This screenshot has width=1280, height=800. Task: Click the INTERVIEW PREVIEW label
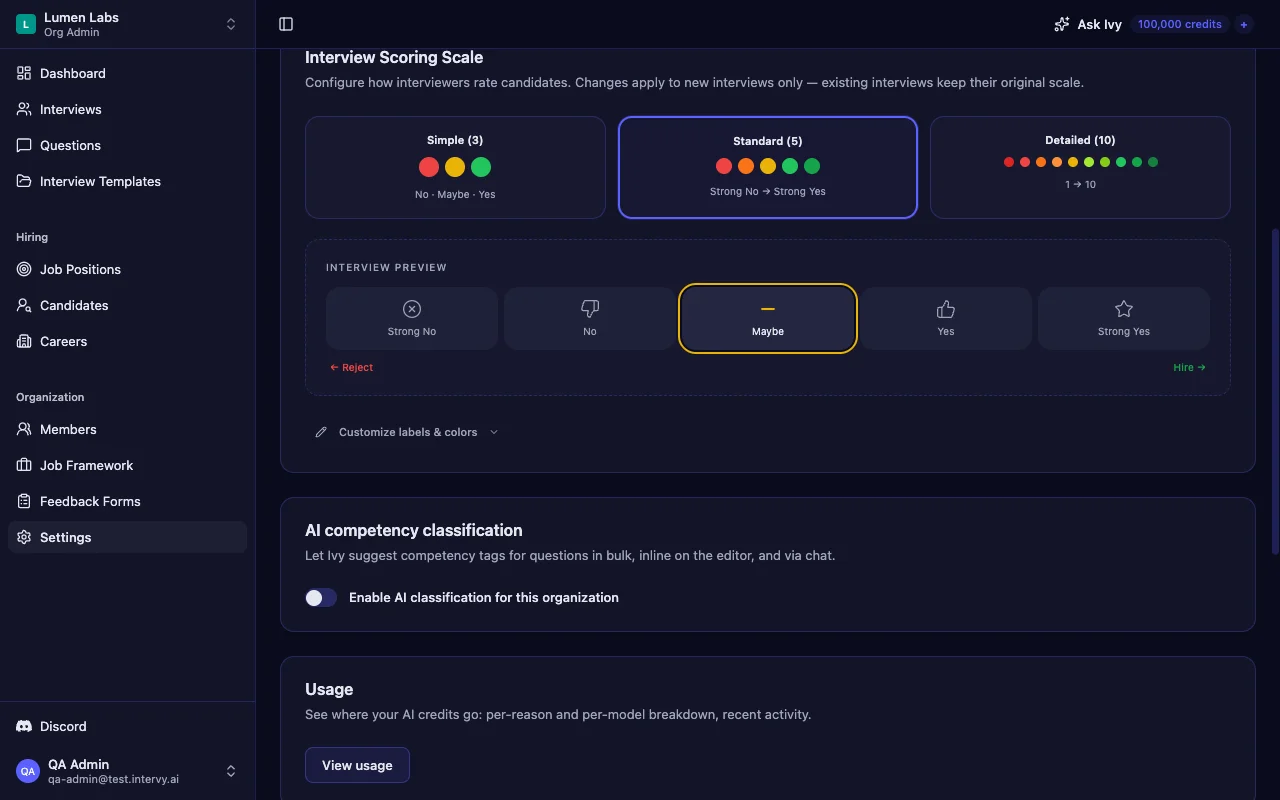386,267
